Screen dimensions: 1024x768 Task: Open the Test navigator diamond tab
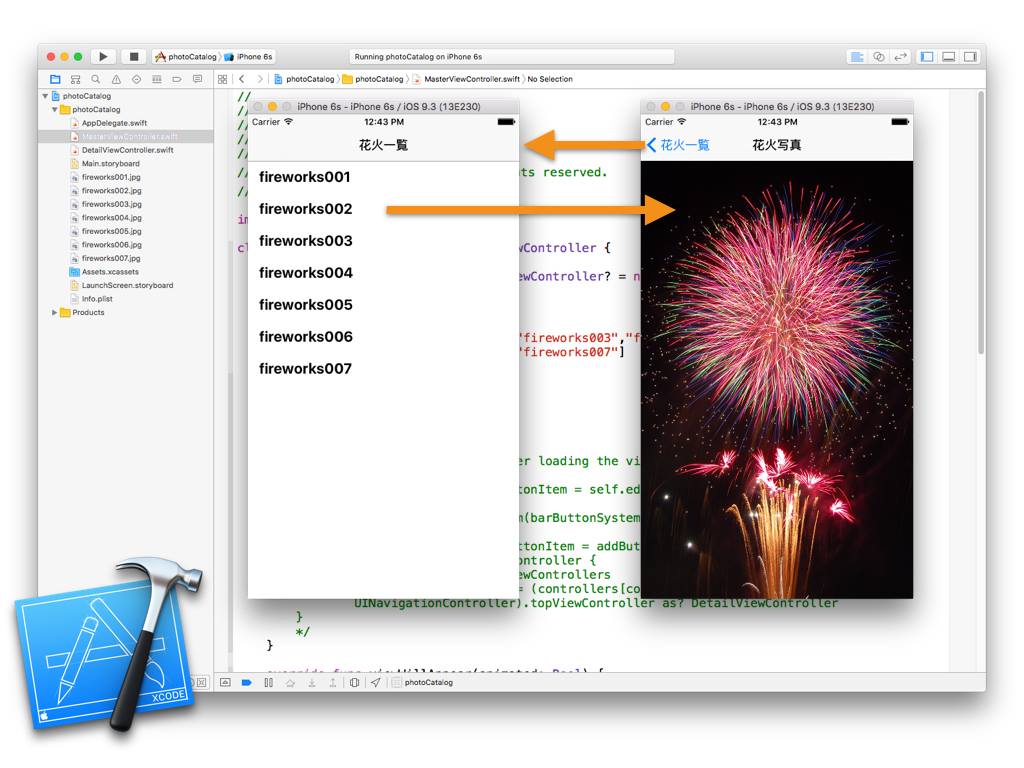[136, 79]
